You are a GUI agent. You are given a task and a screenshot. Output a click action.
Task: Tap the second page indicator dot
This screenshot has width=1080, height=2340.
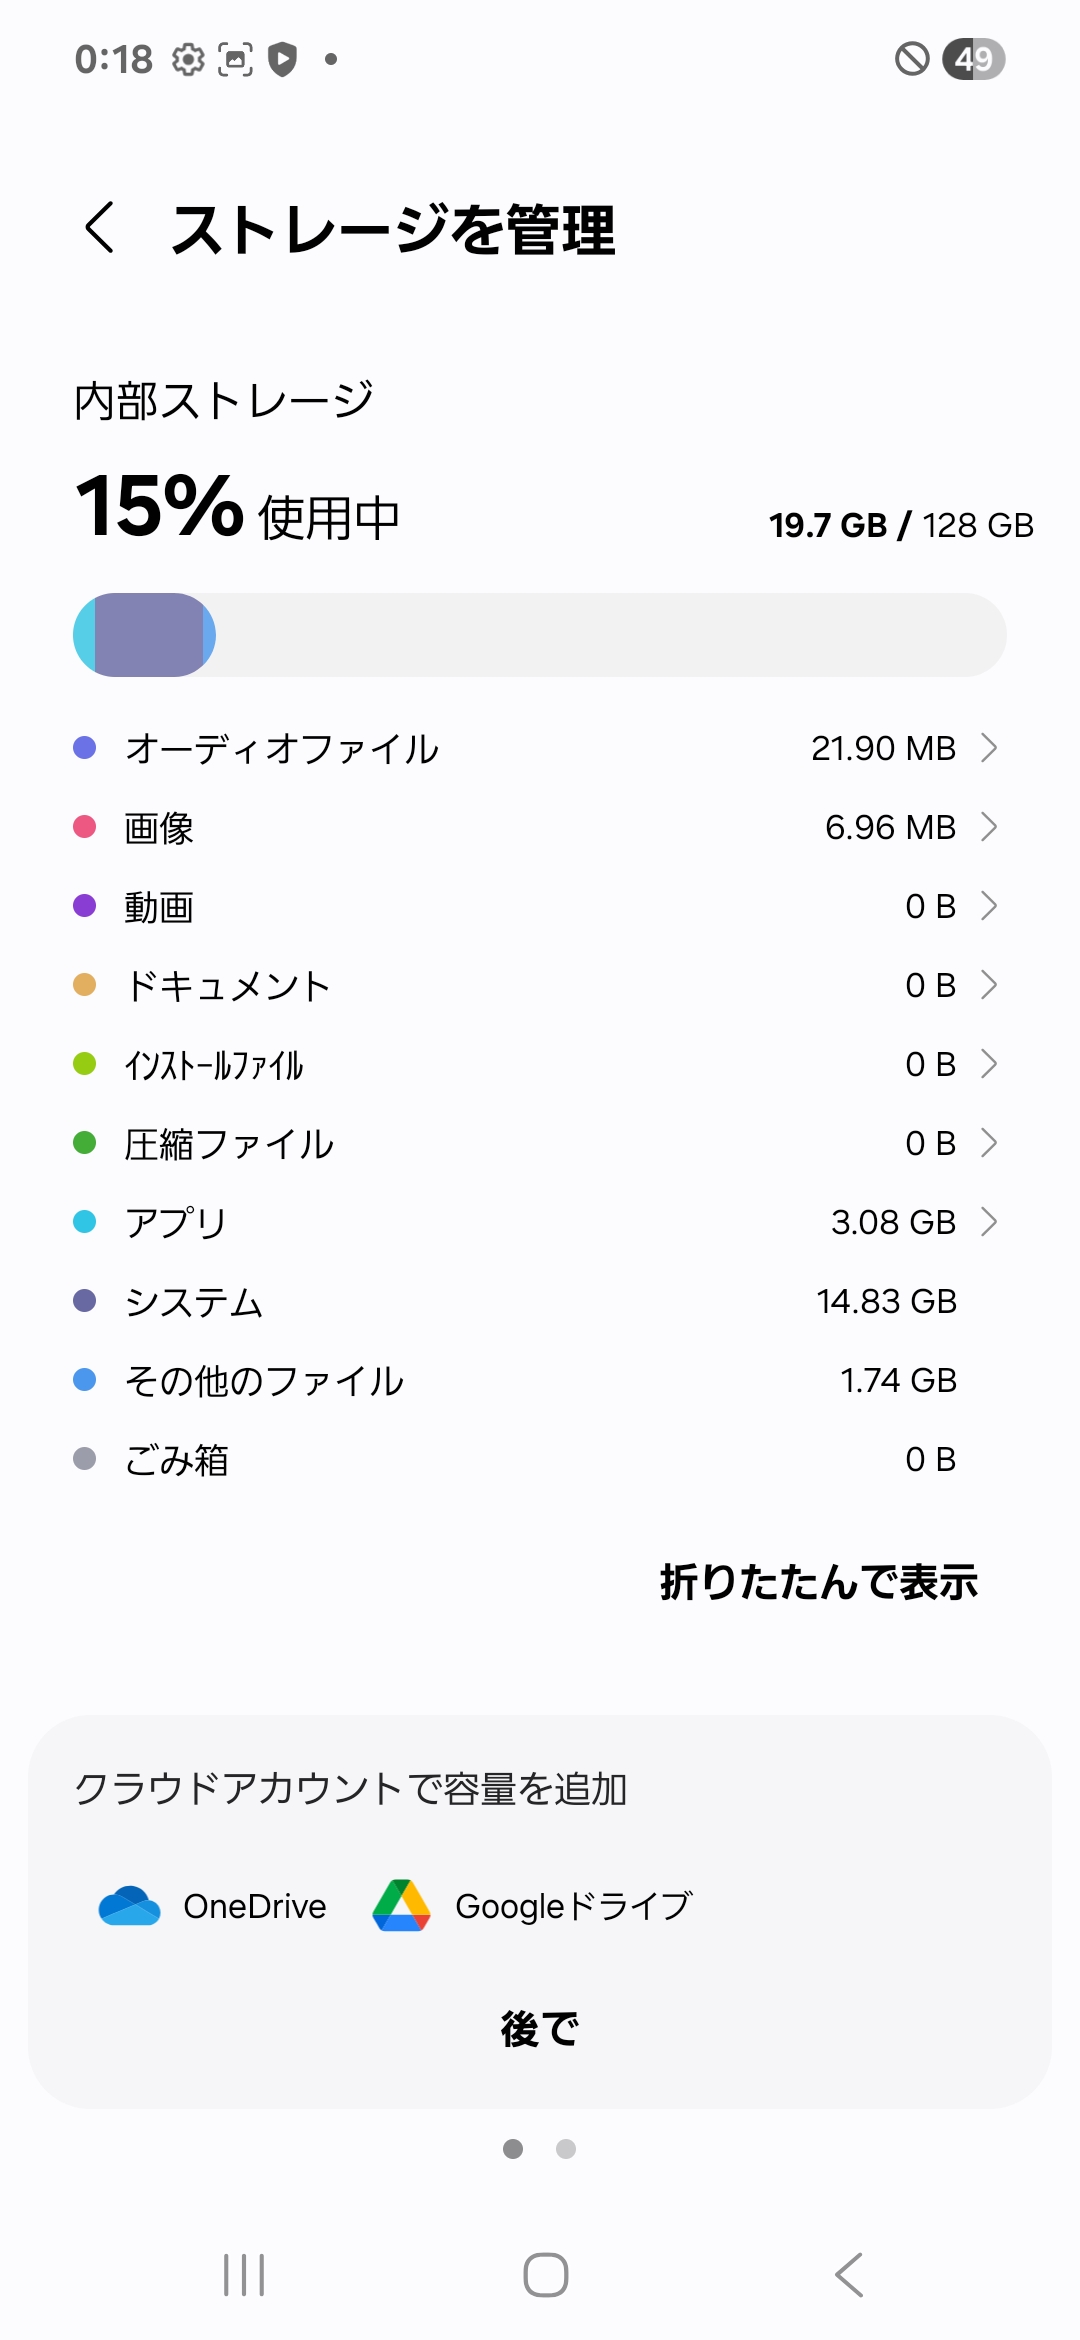[566, 2149]
